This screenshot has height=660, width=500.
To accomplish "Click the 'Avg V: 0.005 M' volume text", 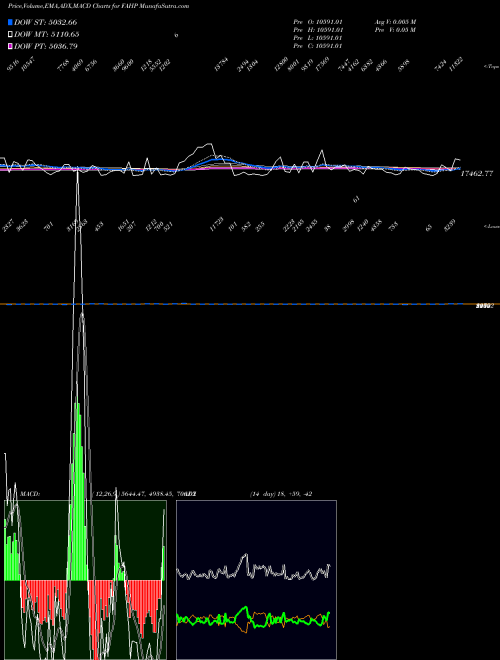I will 396,22.
